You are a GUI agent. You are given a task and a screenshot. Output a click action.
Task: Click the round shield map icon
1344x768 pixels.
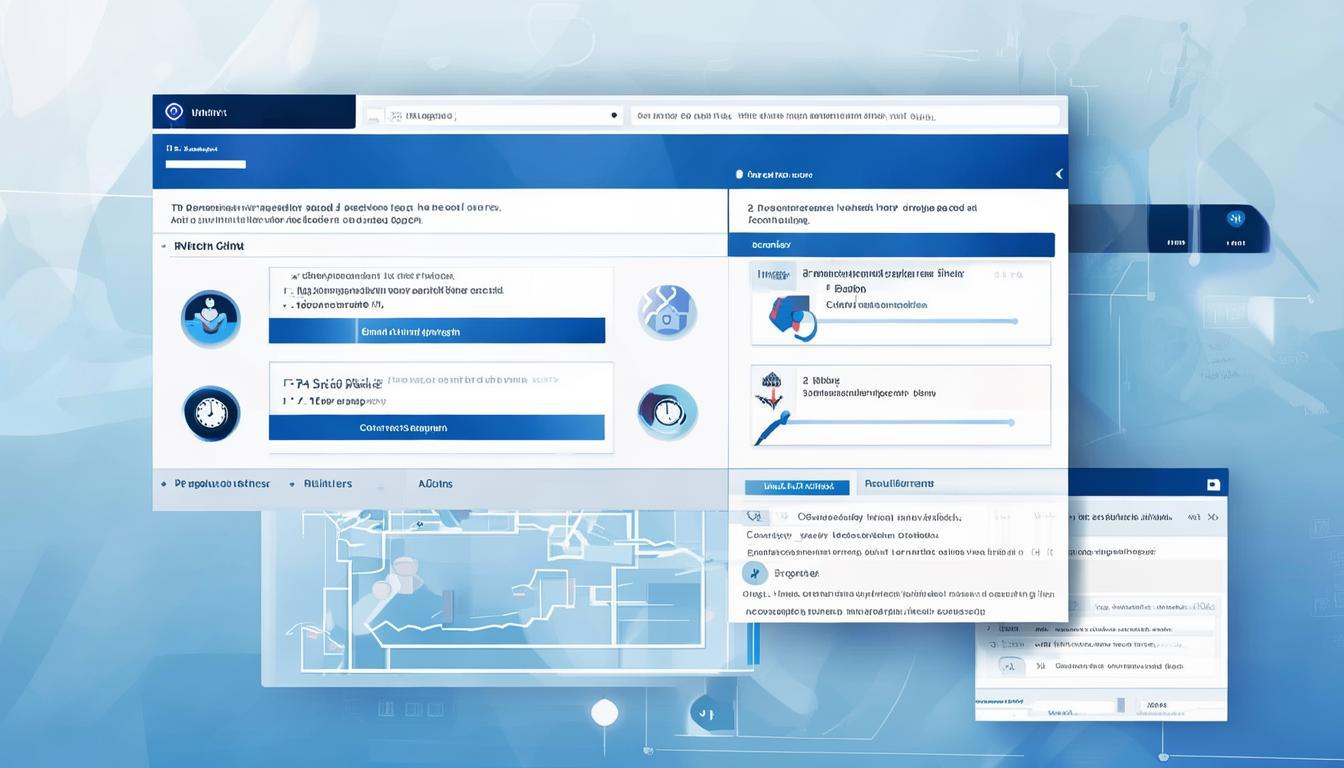[x=667, y=312]
